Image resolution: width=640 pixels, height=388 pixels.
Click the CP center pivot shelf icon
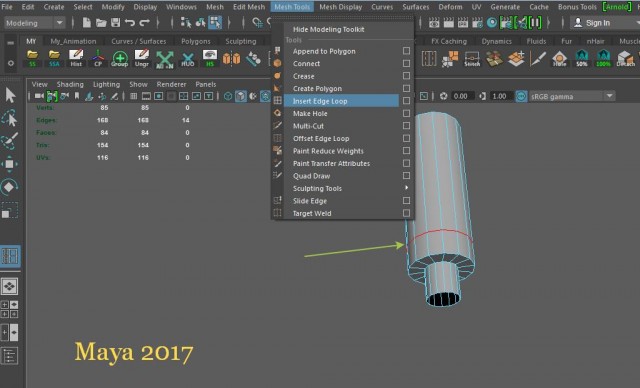tap(98, 58)
